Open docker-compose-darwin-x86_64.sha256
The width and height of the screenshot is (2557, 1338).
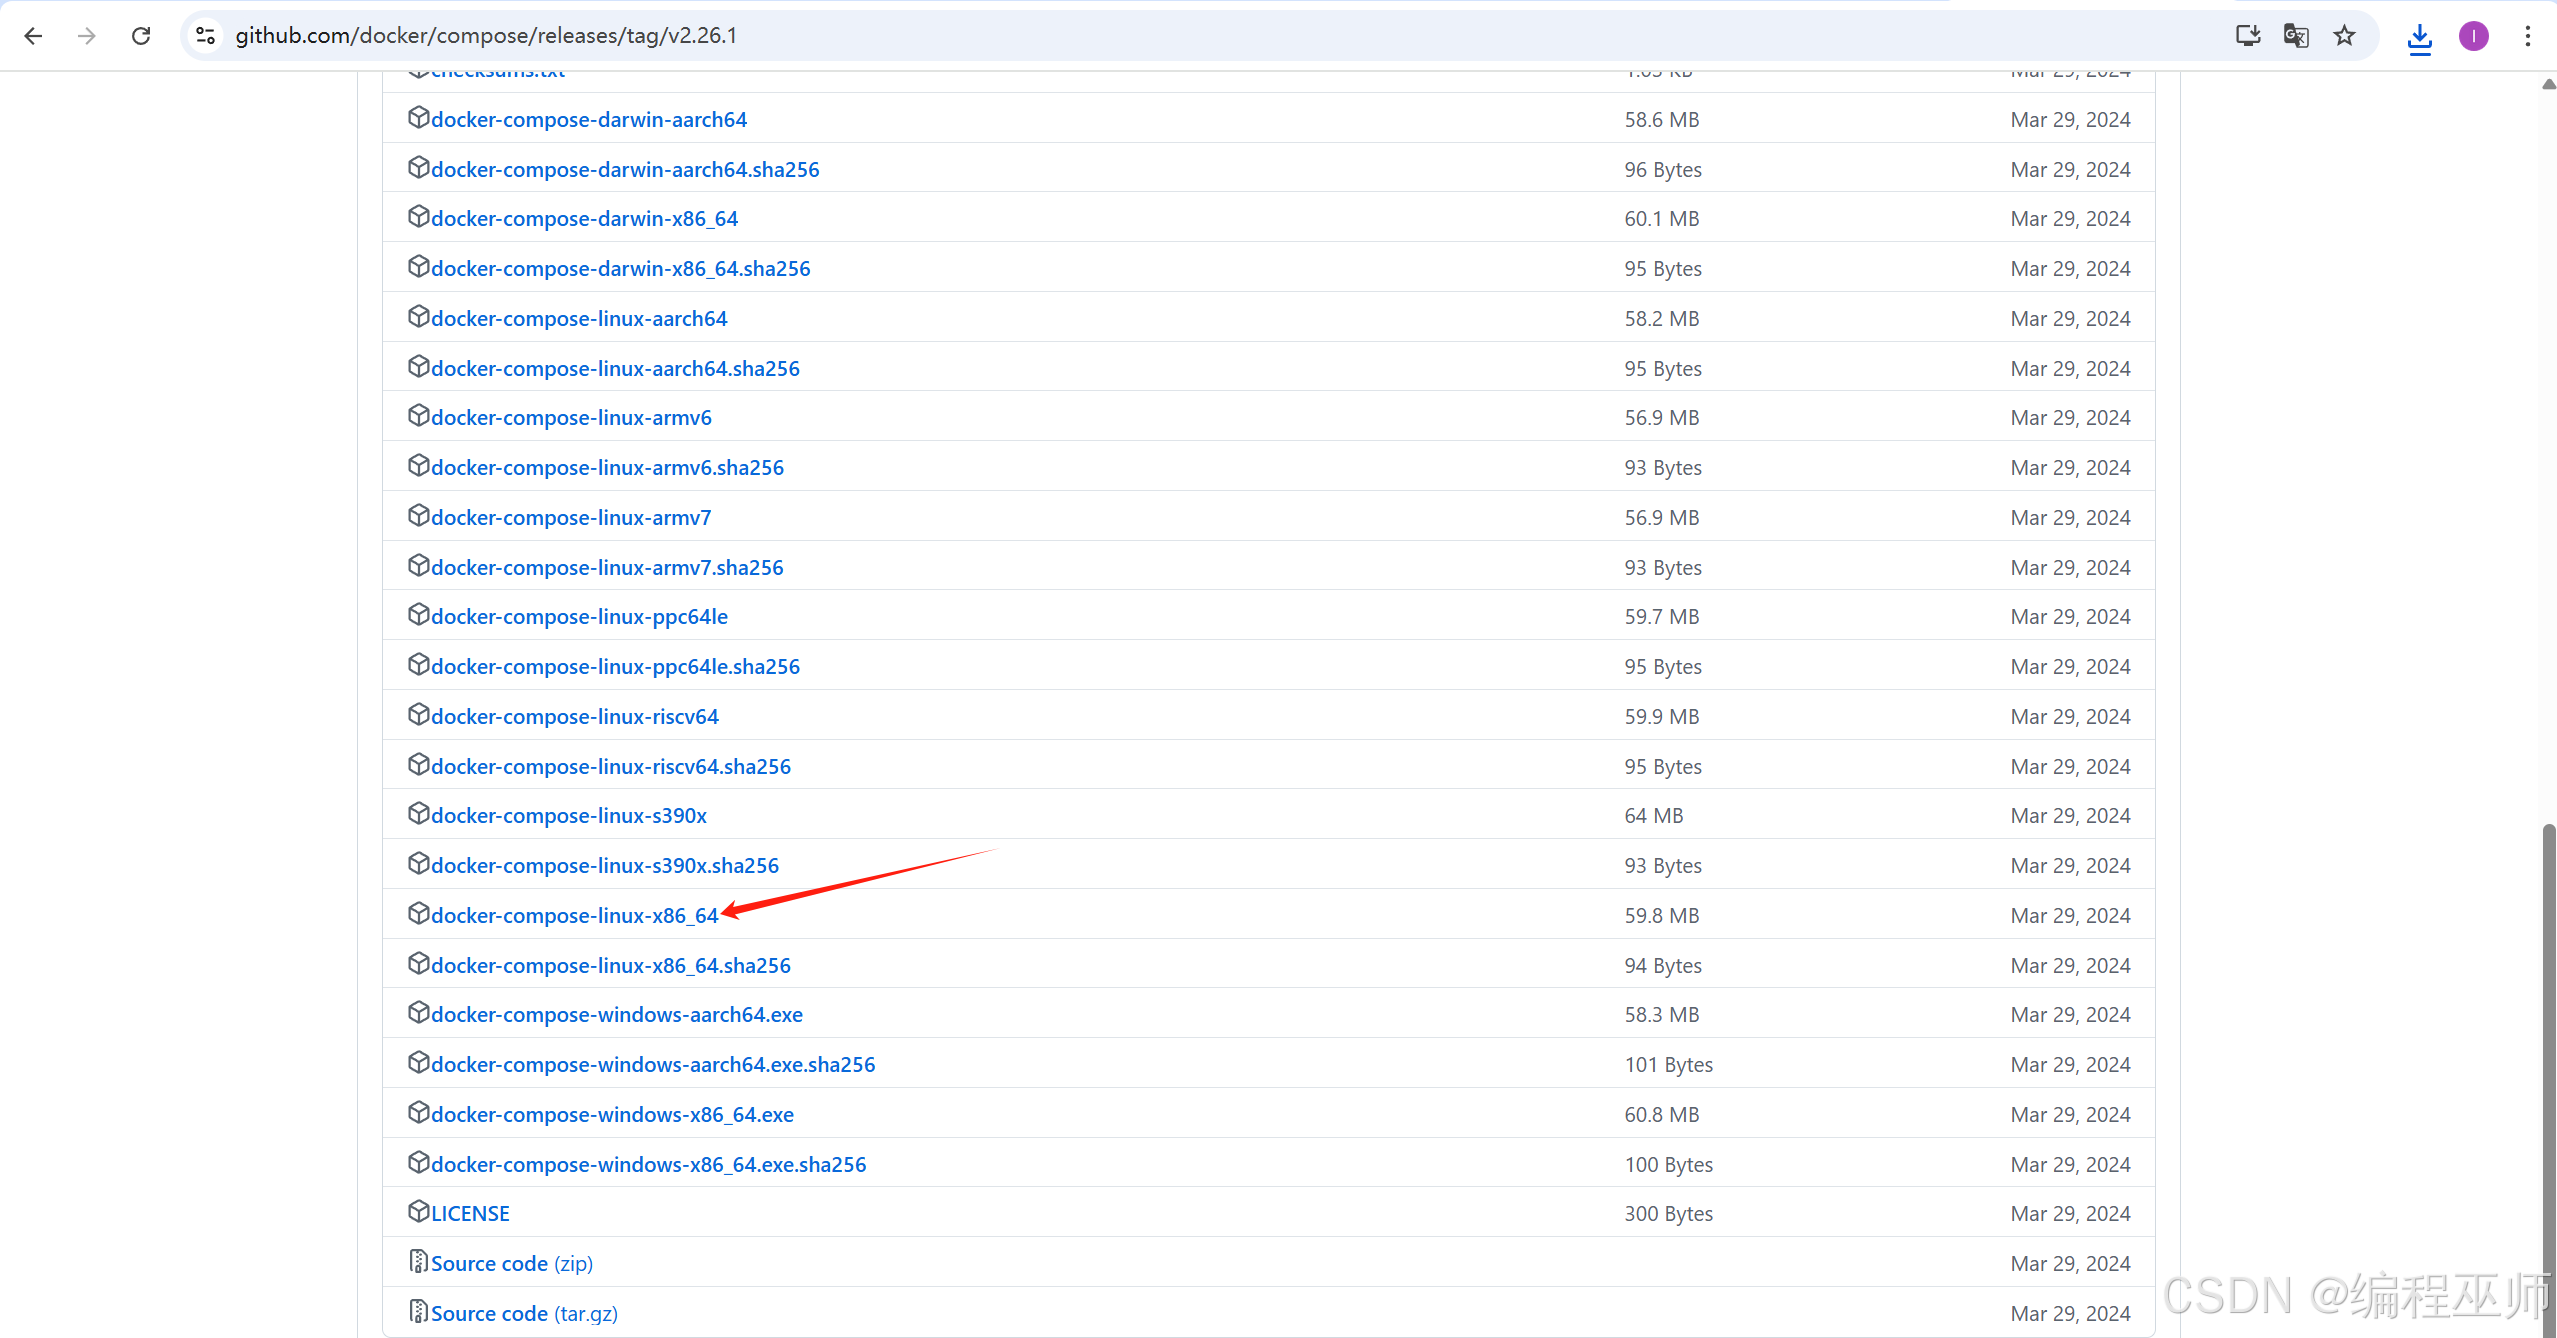(621, 269)
